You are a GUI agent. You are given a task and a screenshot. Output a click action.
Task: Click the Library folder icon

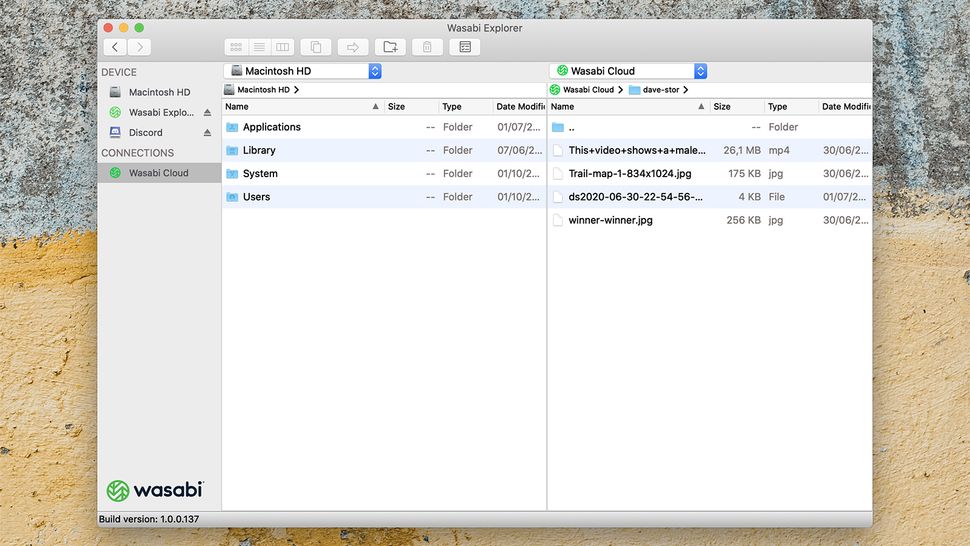coord(232,150)
